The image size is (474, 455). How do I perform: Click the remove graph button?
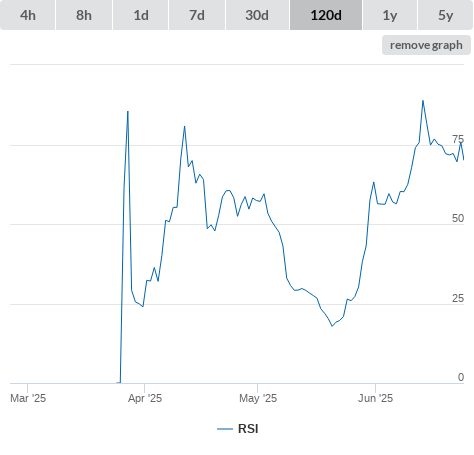426,45
